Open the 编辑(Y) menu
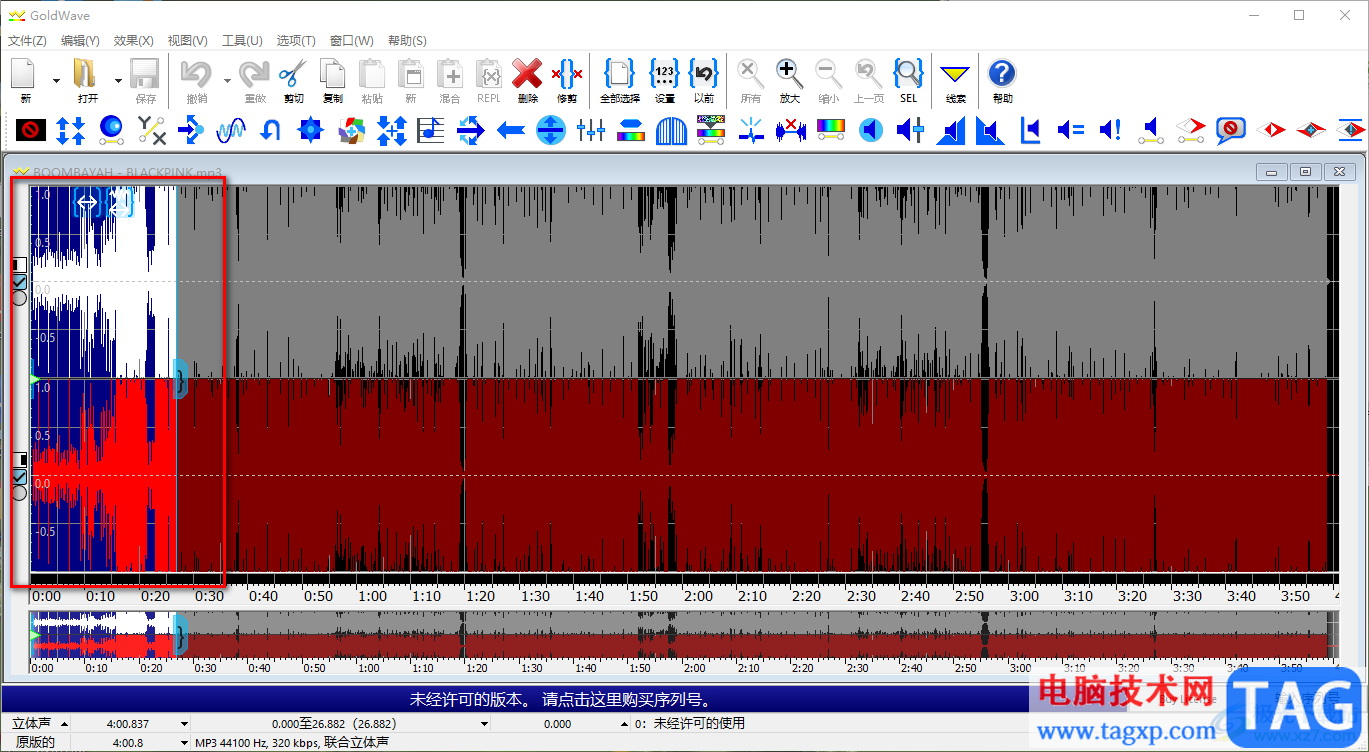This screenshot has height=752, width=1369. click(80, 41)
